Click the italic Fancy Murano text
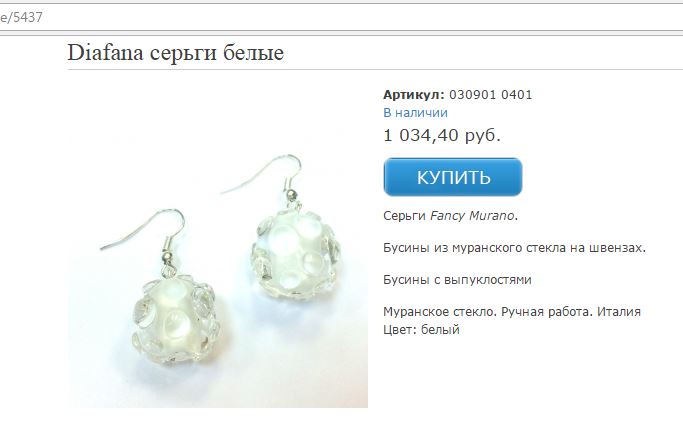This screenshot has height=434, width=683. pos(472,216)
